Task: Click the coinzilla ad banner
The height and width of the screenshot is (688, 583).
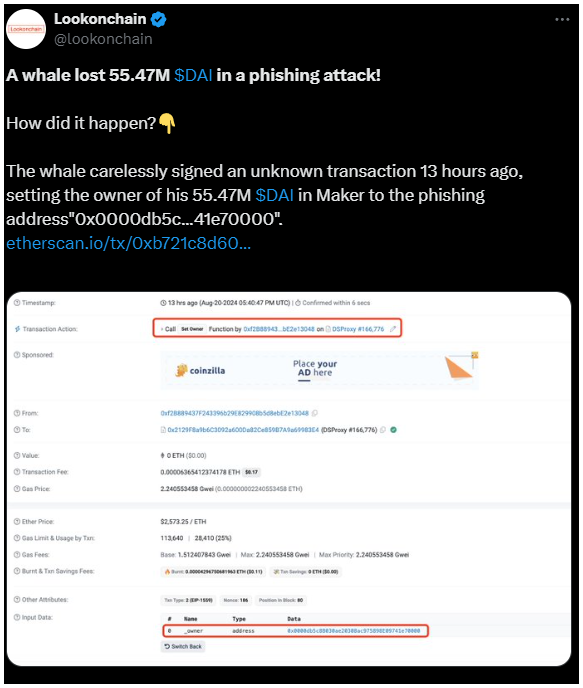Action: pyautogui.click(x=319, y=370)
